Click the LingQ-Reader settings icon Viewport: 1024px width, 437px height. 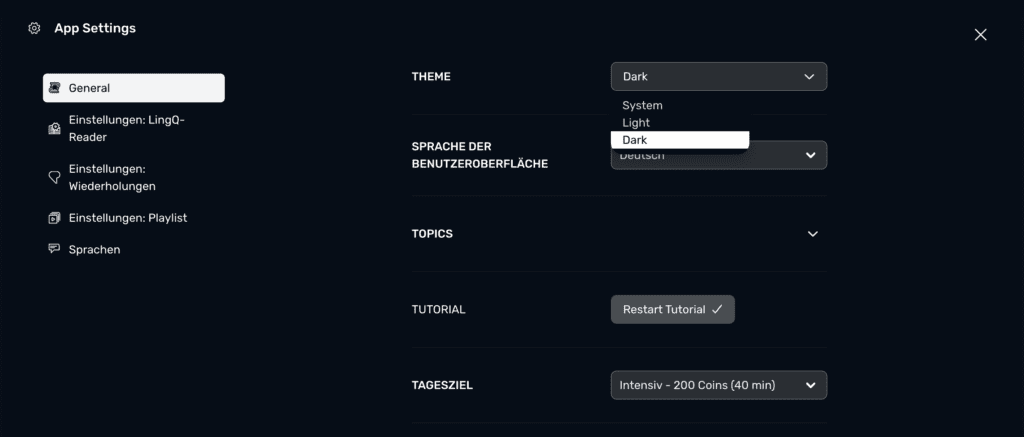point(54,129)
